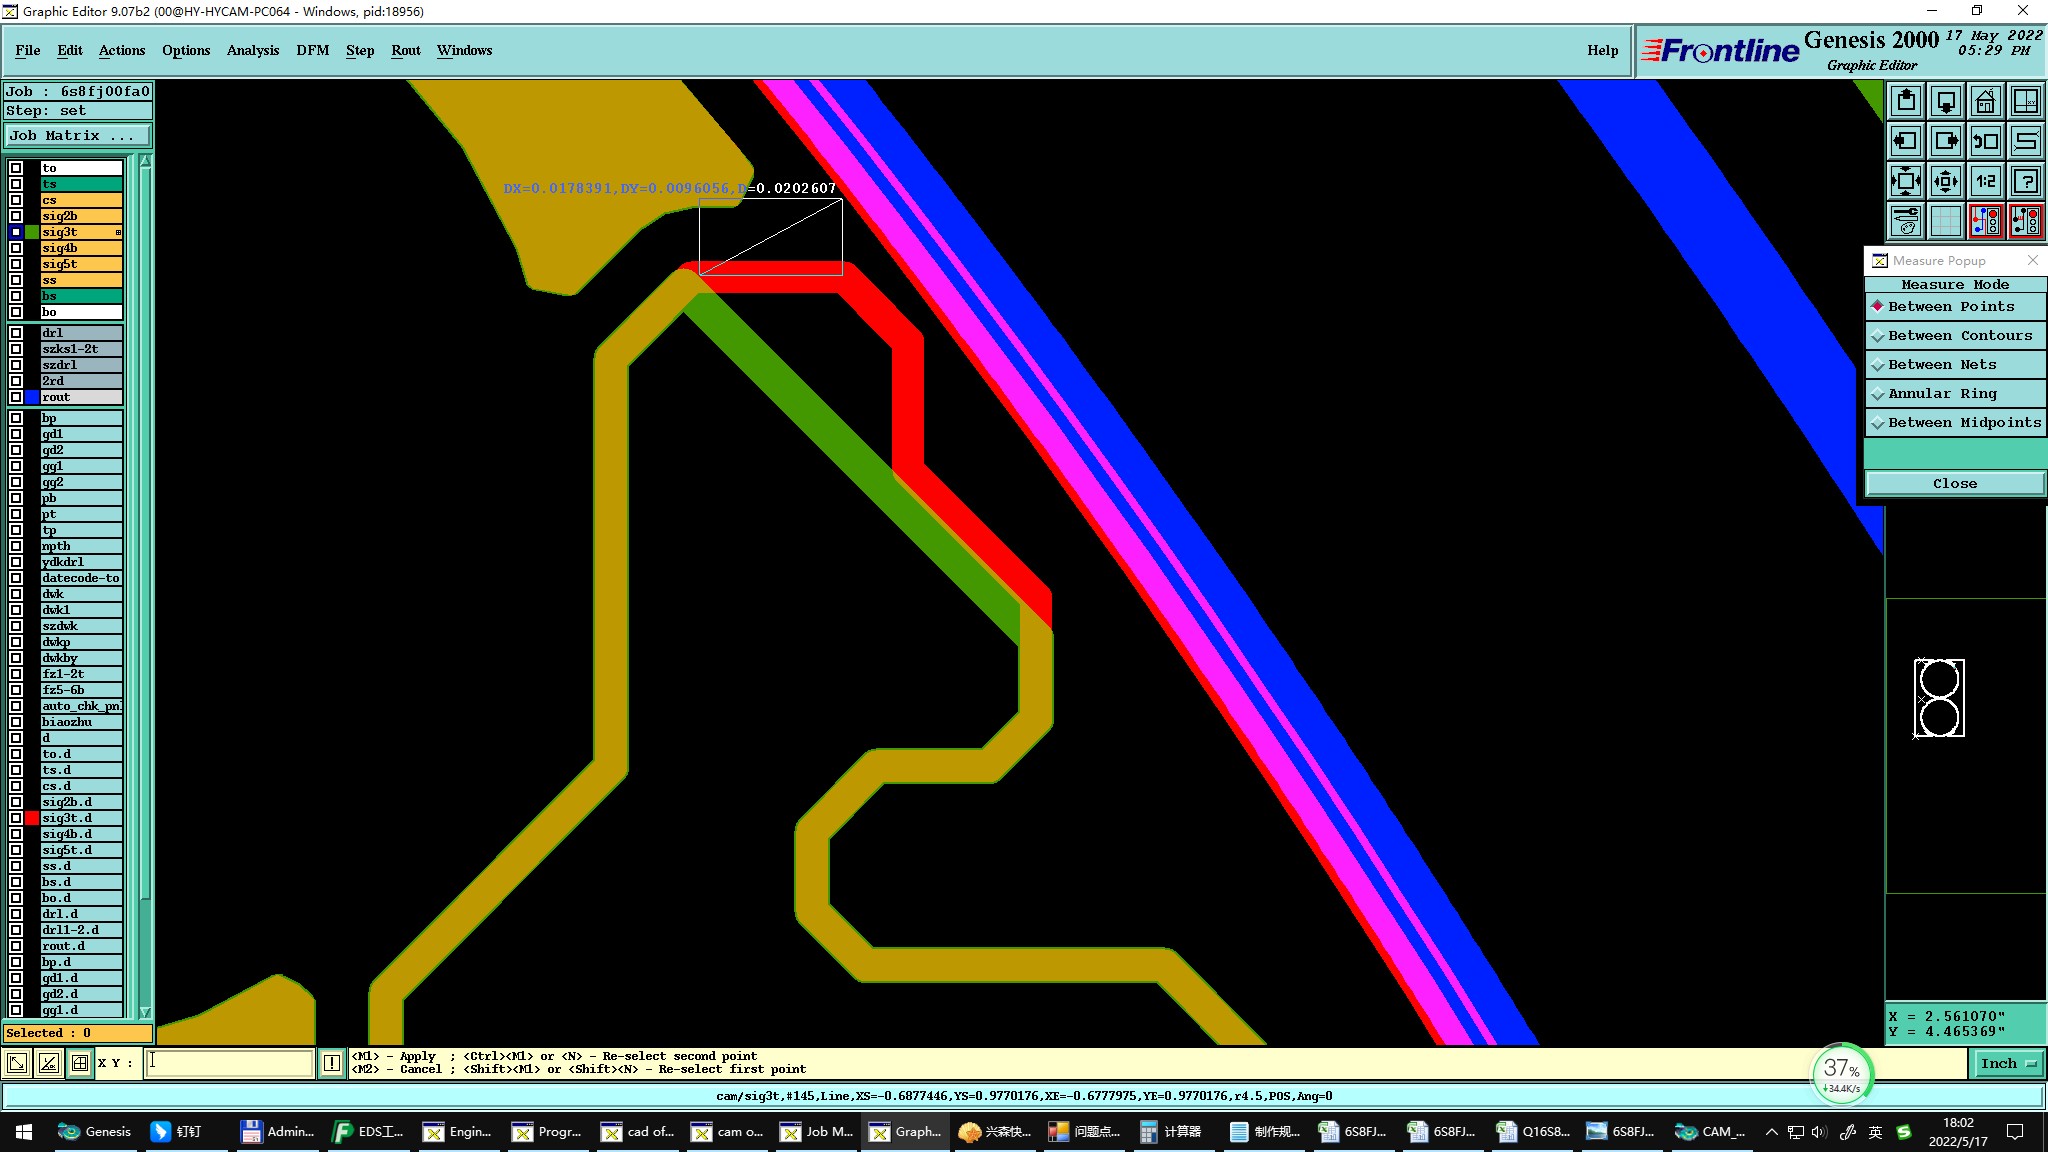
Task: Open the grid display icon
Action: coord(1945,221)
